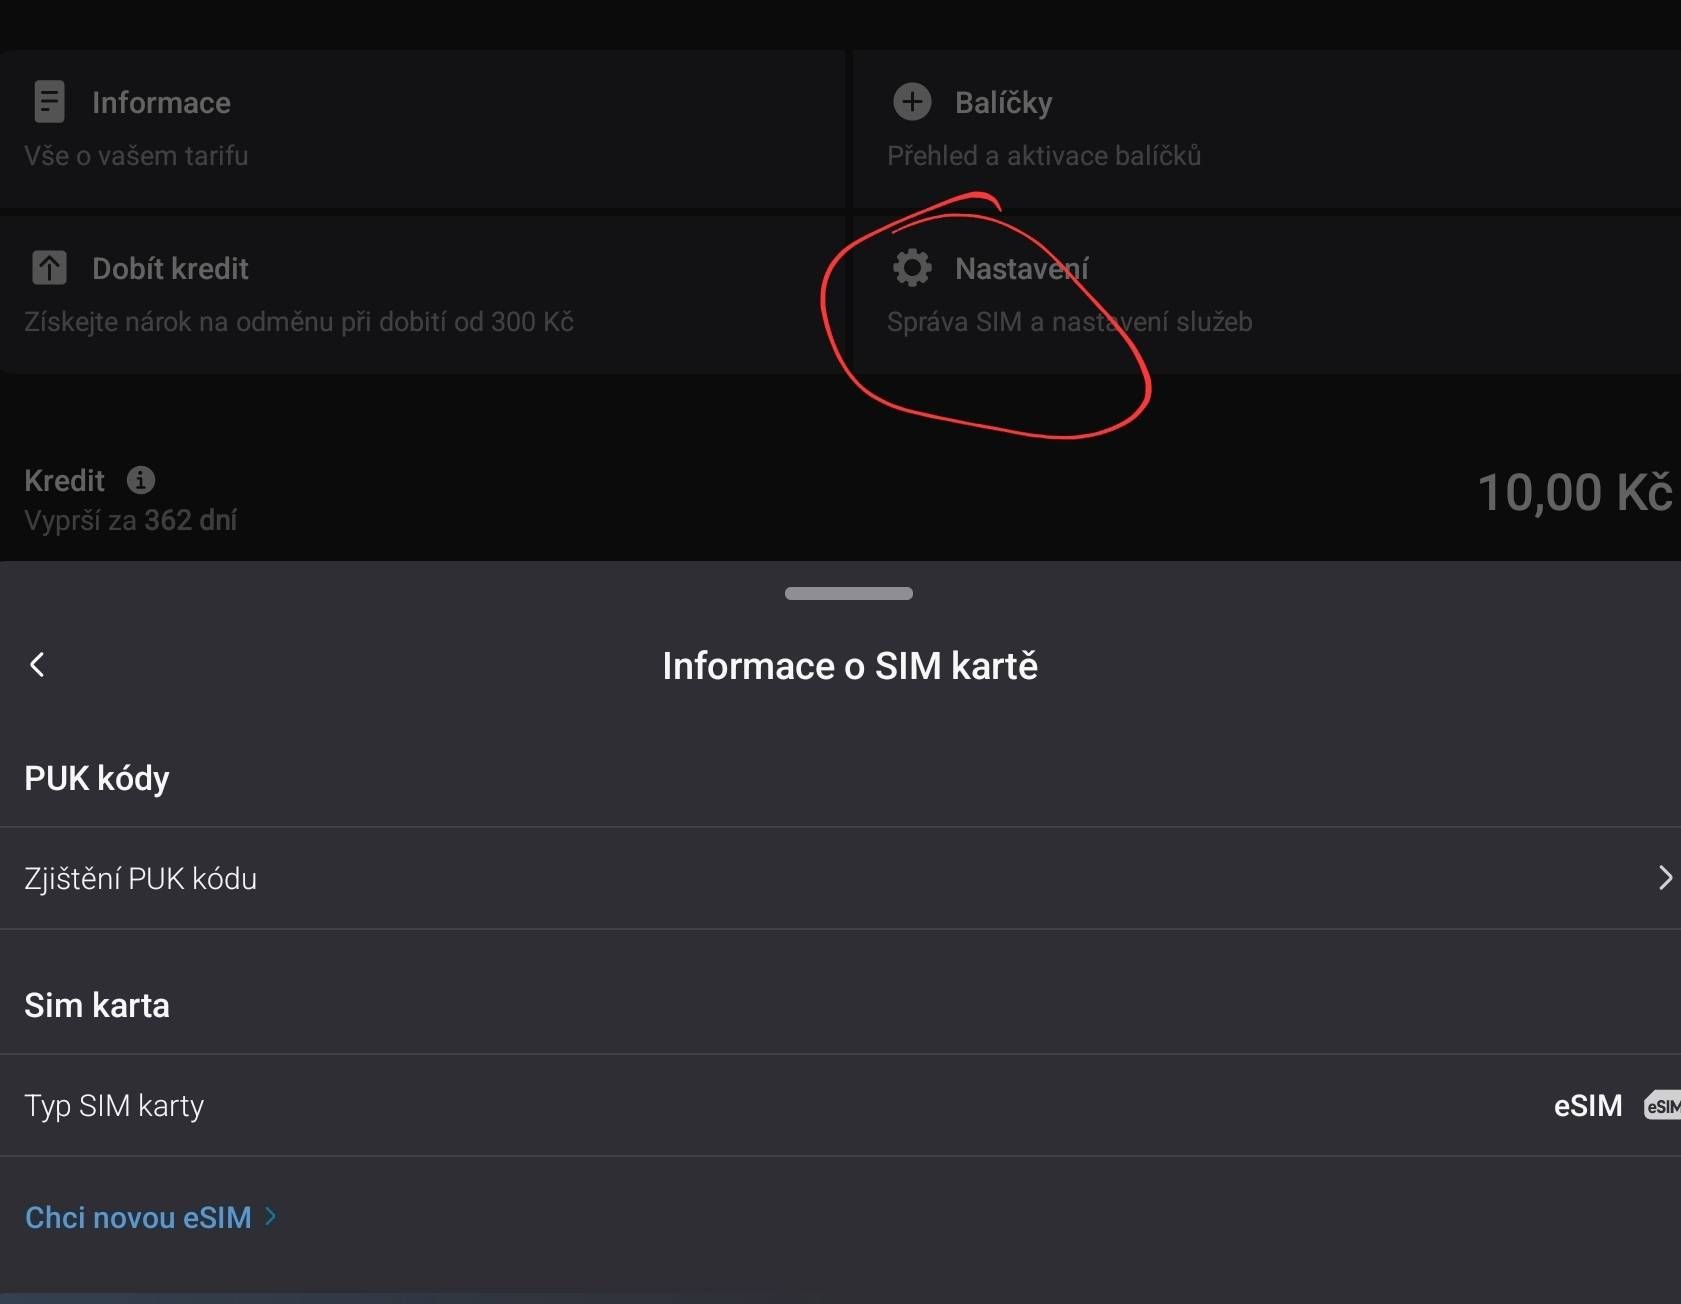Image resolution: width=1681 pixels, height=1304 pixels.
Task: Click the 10,00 Kč credit amount
Action: [x=1574, y=492]
